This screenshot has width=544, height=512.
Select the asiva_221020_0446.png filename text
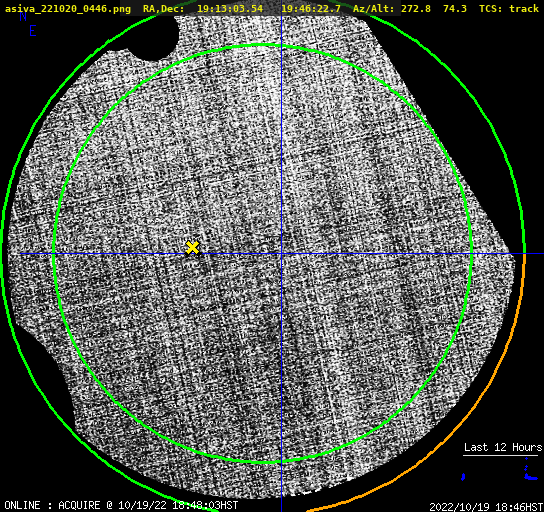(68, 8)
